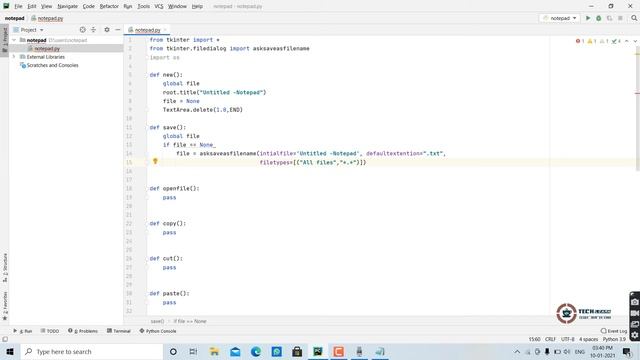Open the Event Log
640x360 pixels.
[x=614, y=331]
